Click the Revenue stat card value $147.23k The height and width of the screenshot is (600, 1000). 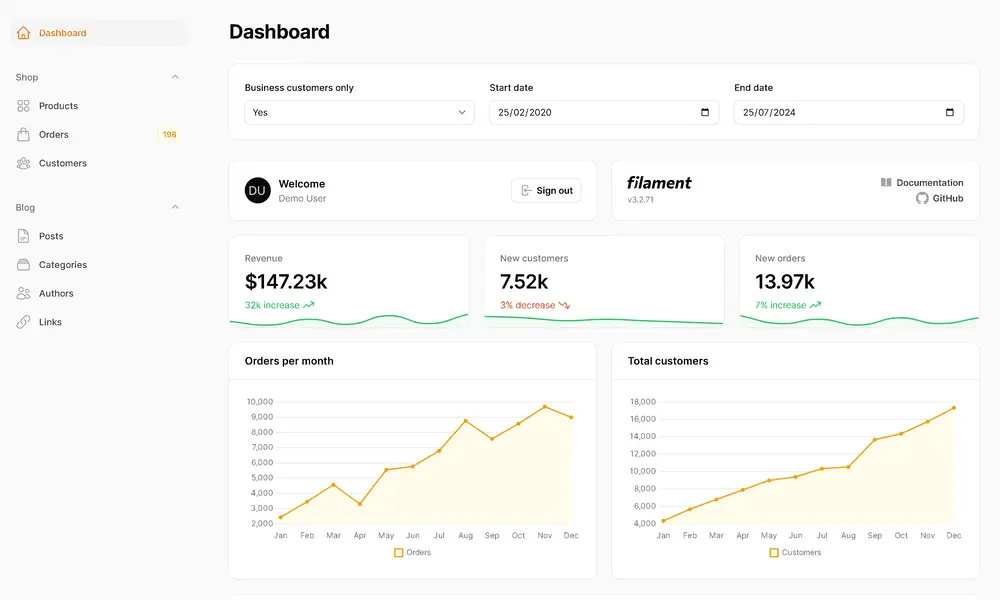286,281
